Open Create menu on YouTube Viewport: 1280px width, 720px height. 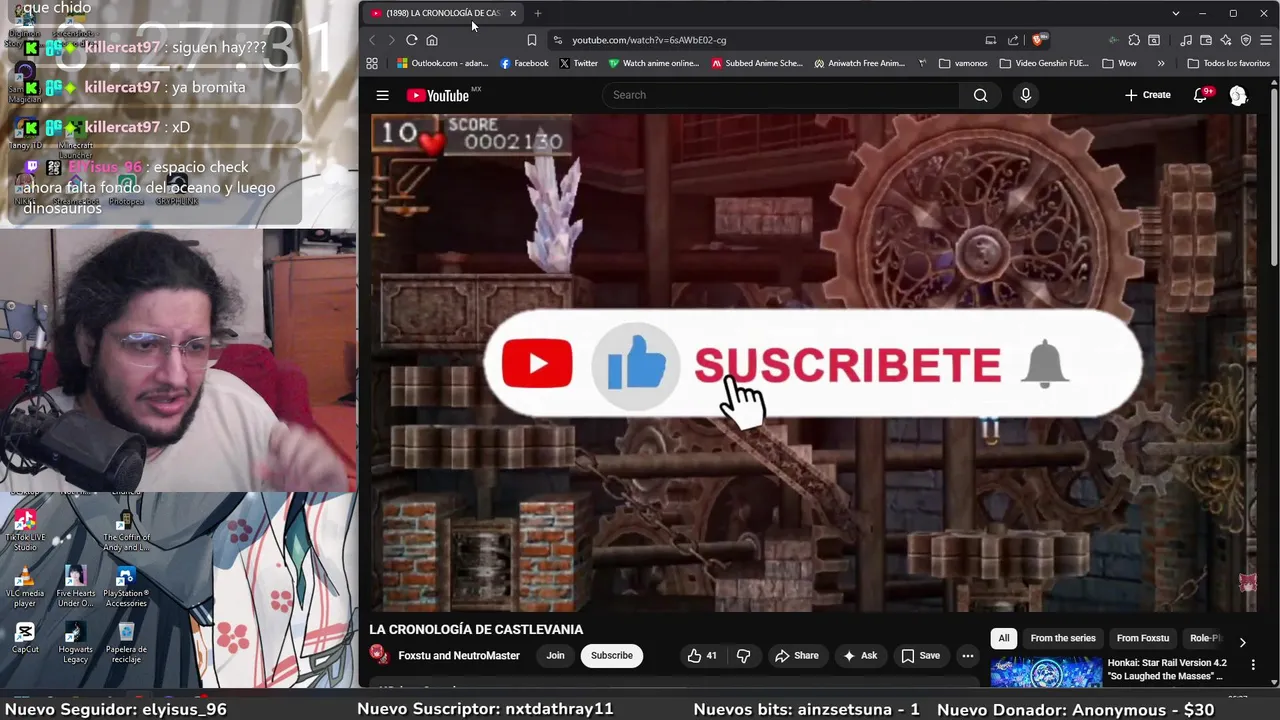point(1147,95)
